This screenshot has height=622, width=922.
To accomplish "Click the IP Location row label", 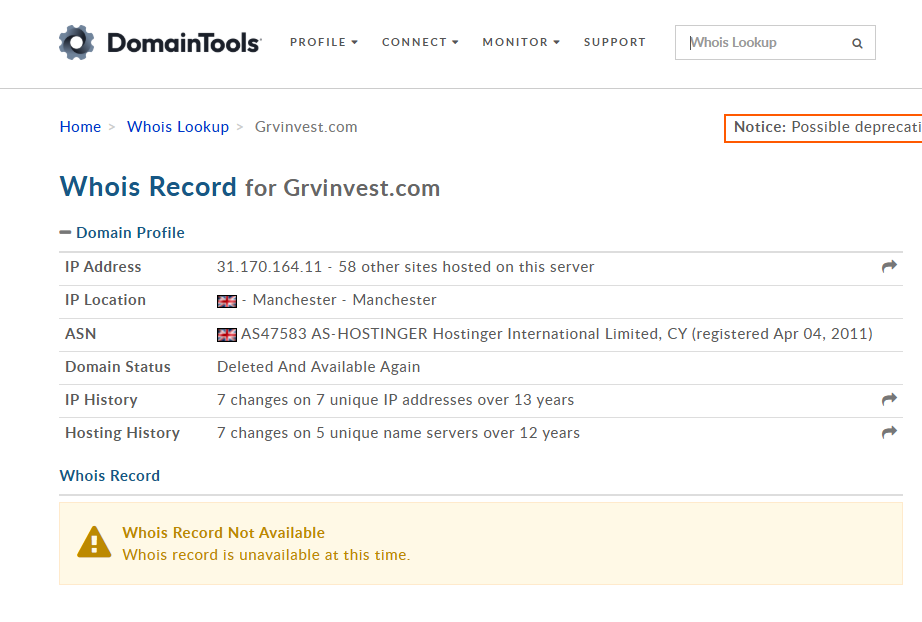I will click(x=105, y=300).
